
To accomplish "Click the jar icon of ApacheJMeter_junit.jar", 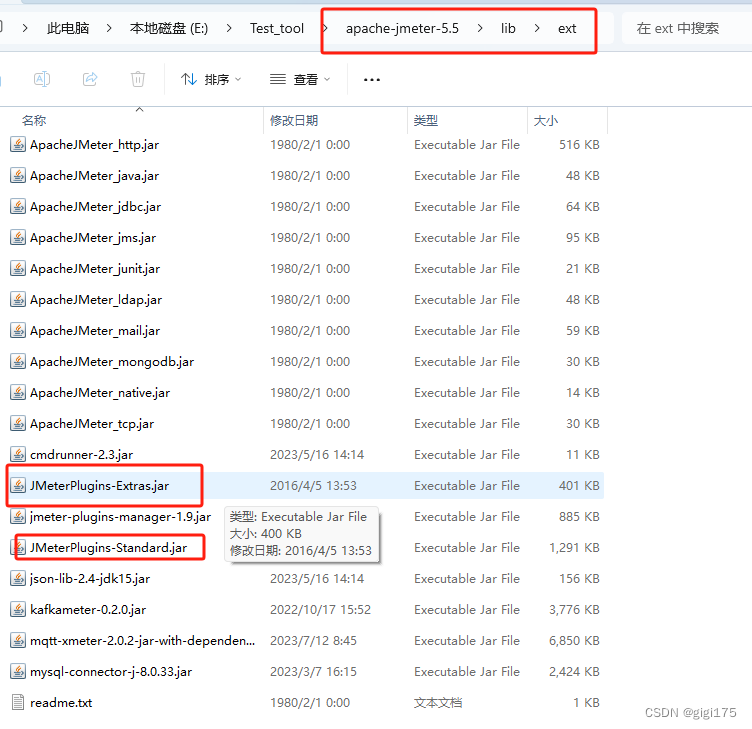I will pos(18,269).
